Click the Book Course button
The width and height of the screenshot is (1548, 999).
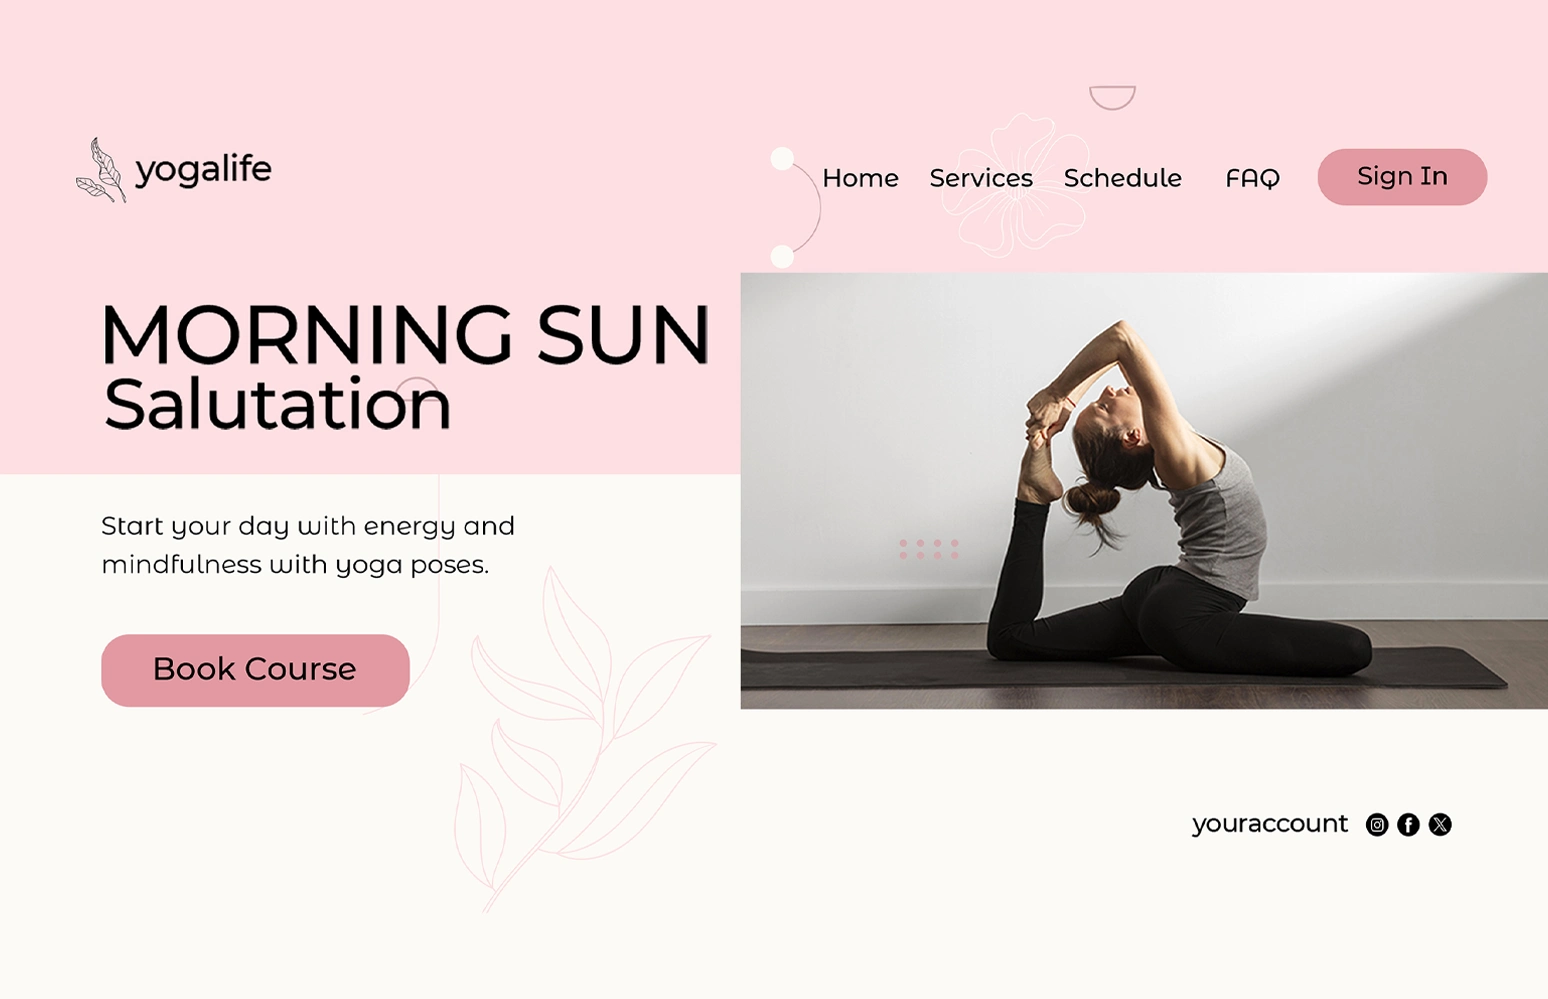(255, 670)
